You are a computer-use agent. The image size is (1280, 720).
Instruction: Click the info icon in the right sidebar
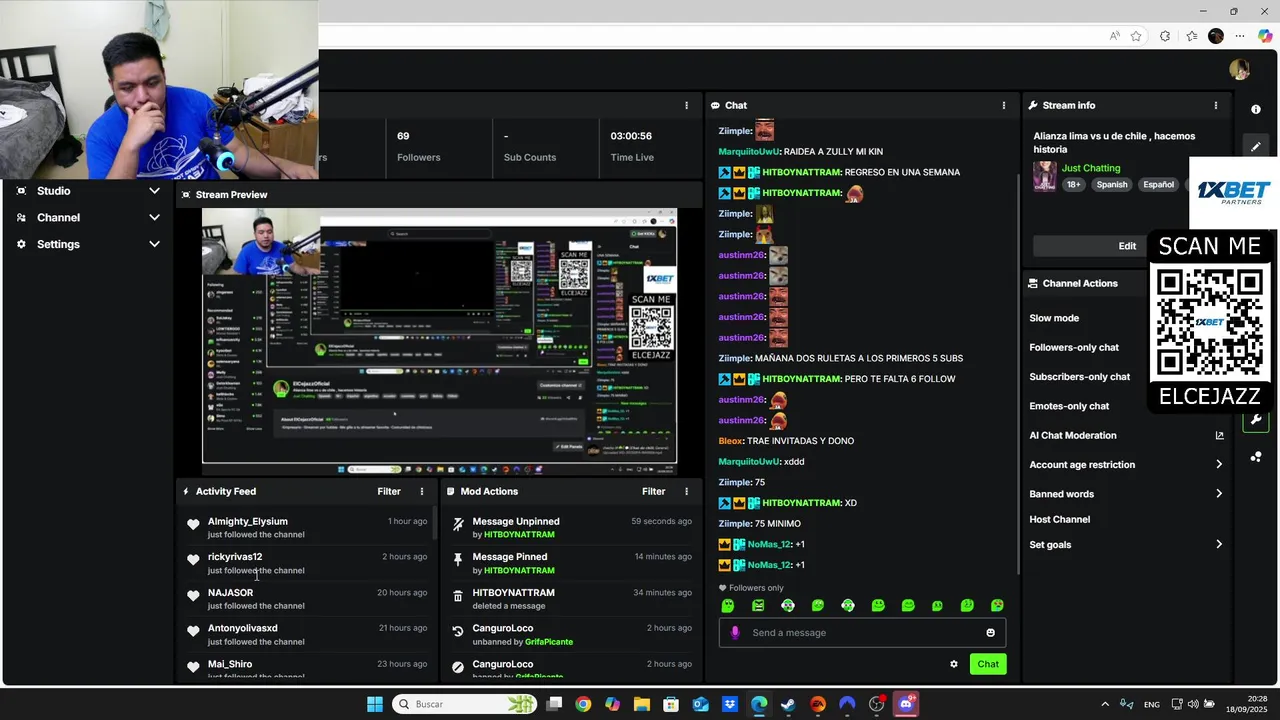(x=1256, y=109)
